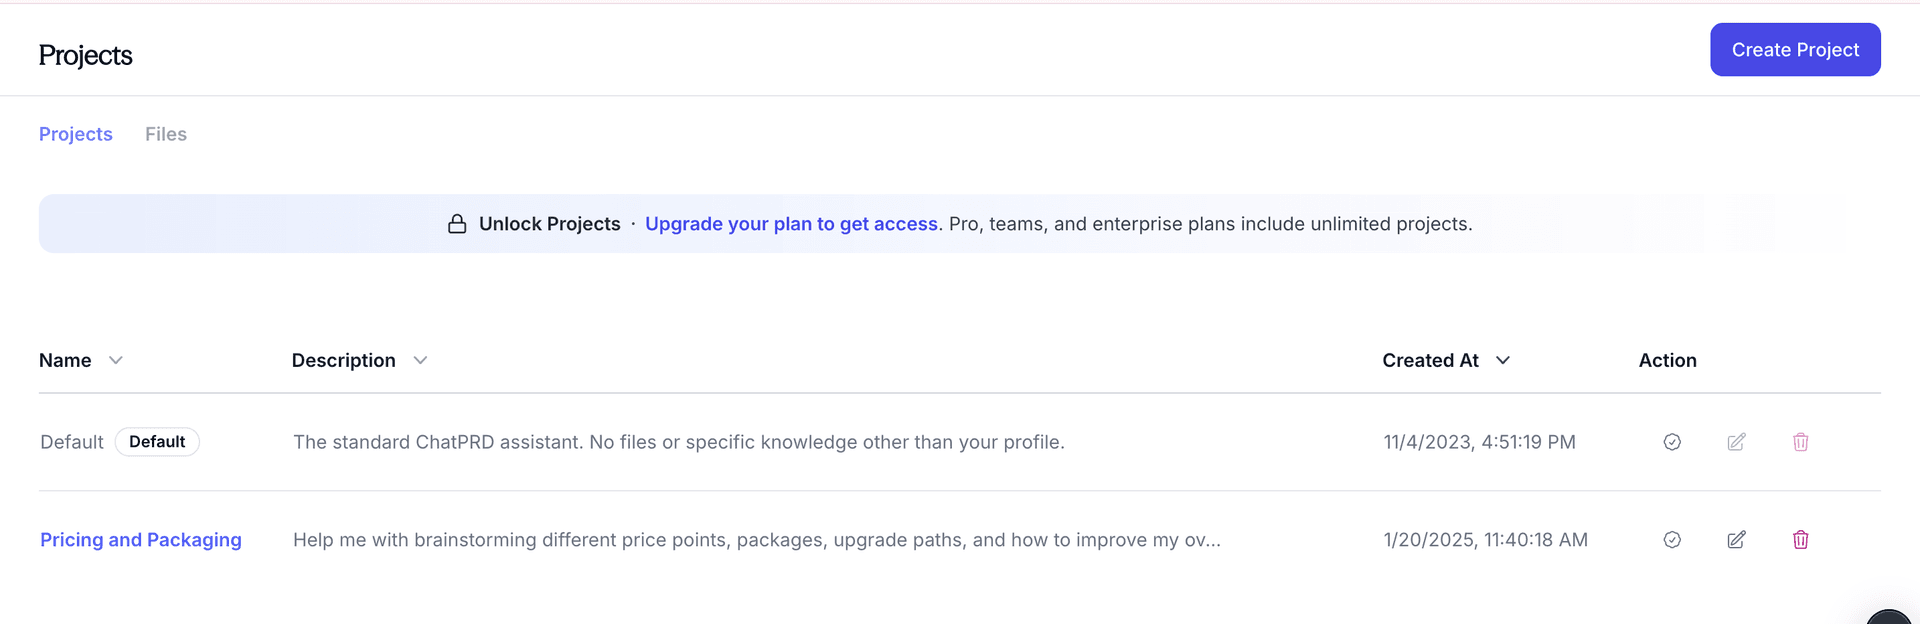Set the Default project as active with its checkmark icon
The width and height of the screenshot is (1920, 624).
click(1672, 442)
